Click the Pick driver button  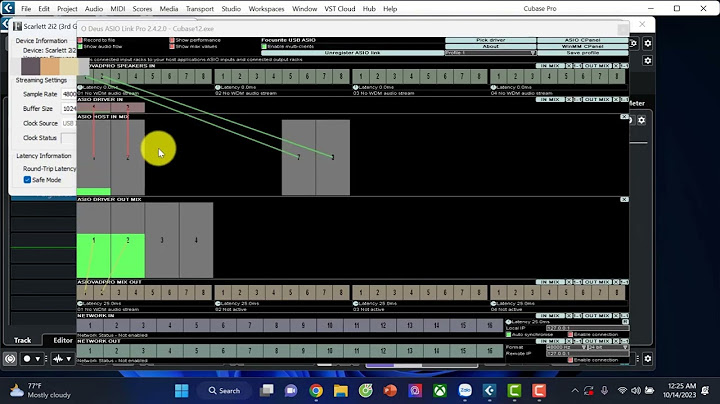(490, 40)
